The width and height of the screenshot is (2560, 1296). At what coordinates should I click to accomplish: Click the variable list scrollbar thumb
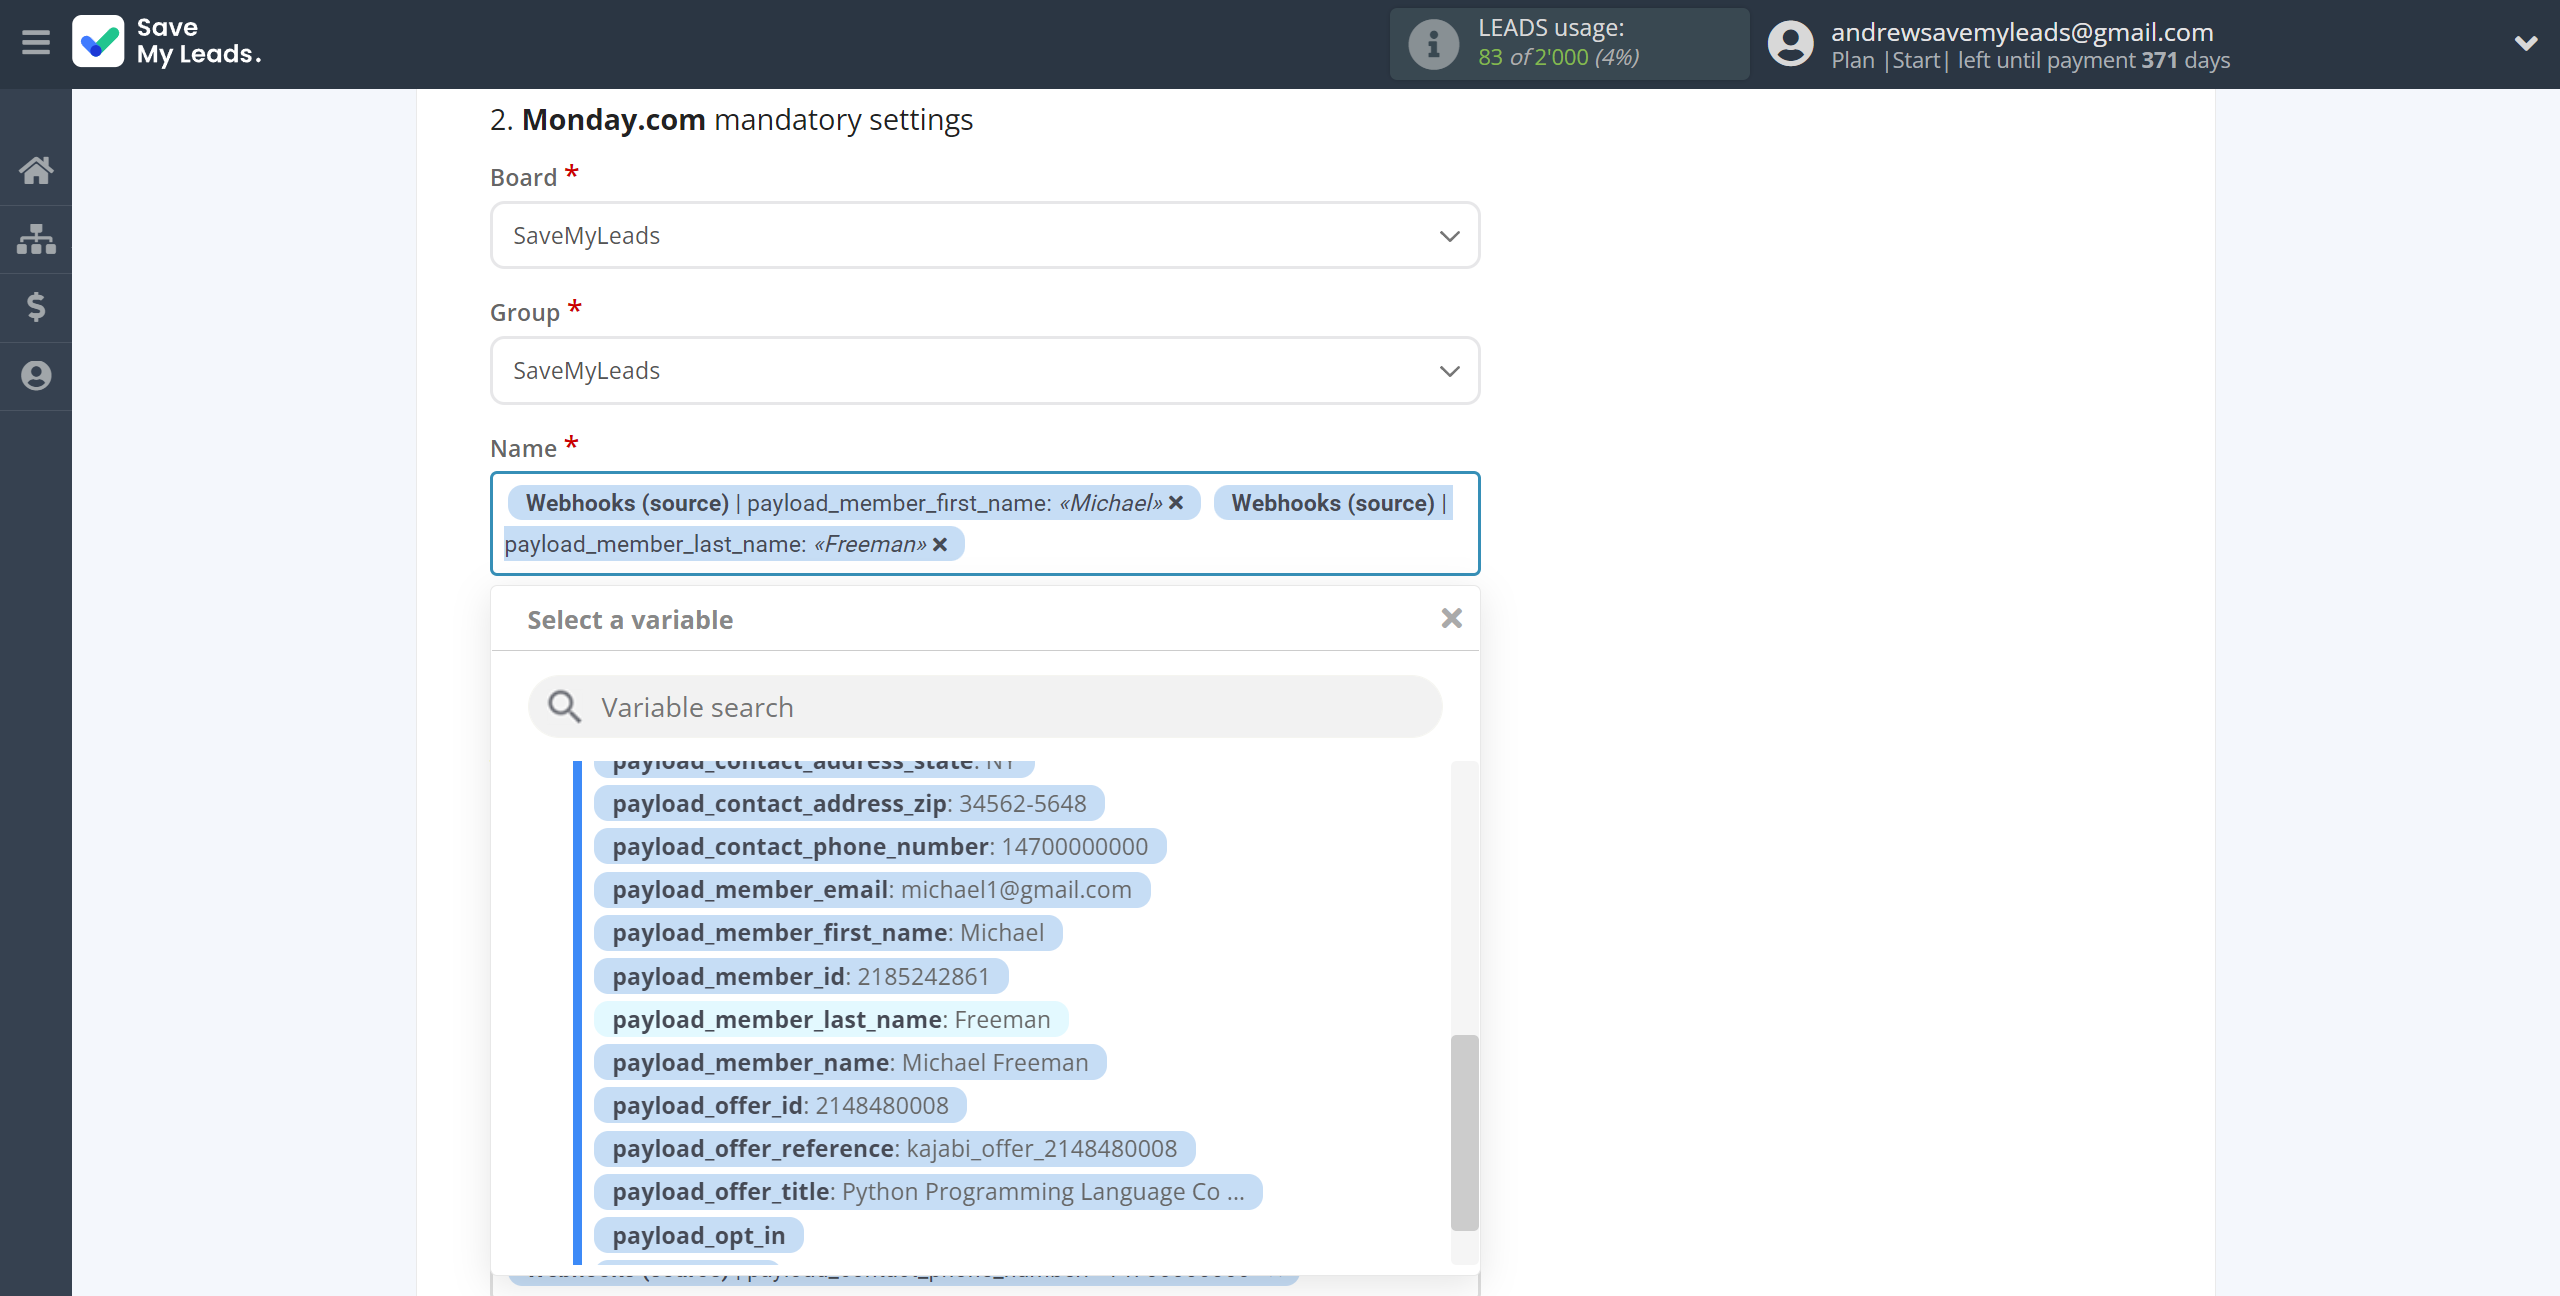[x=1464, y=1132]
